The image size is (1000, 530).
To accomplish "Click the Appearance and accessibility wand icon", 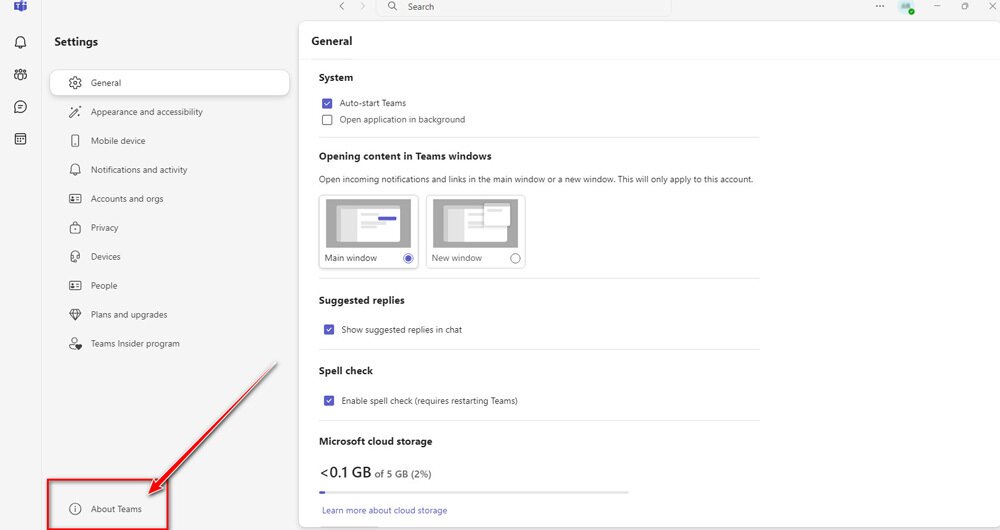I will pyautogui.click(x=75, y=112).
